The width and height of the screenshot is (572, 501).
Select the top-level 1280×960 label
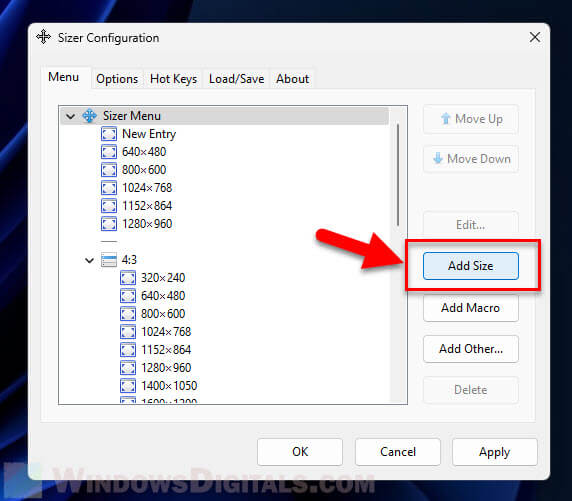point(147,224)
